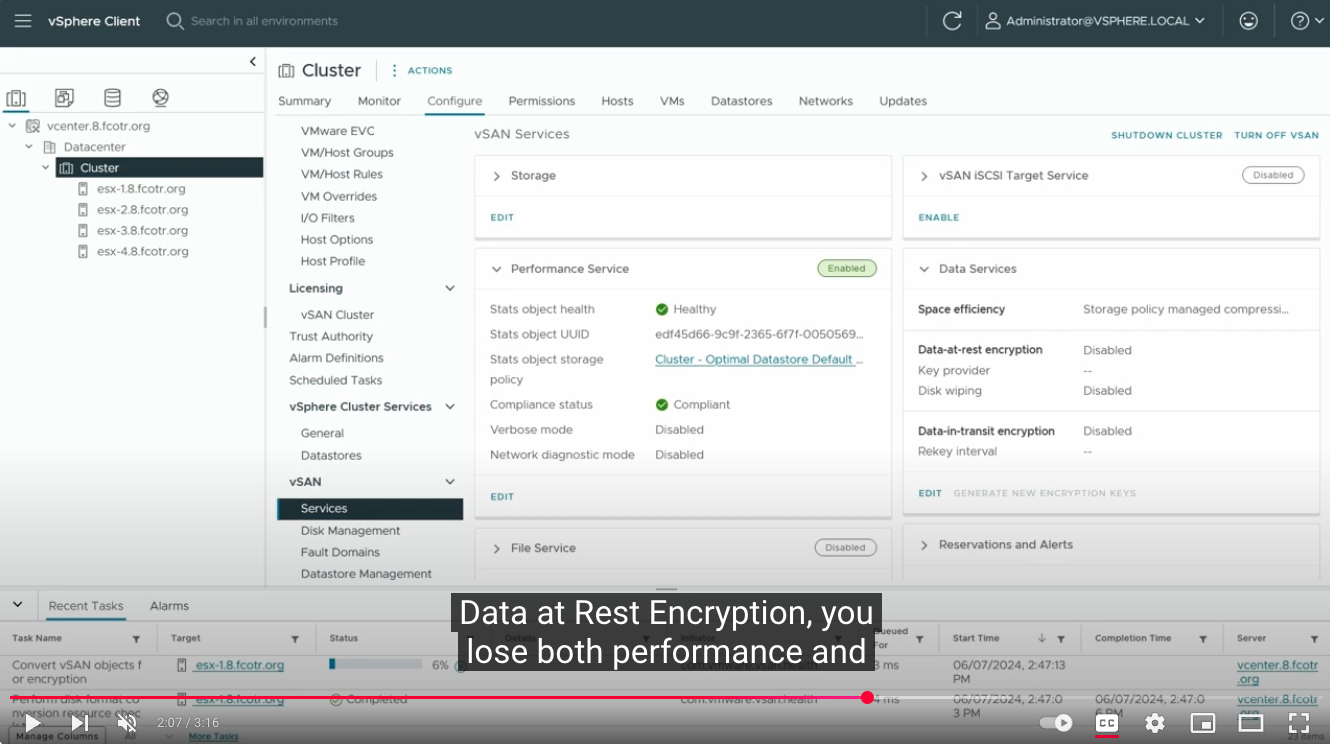Screen dimensions: 1330x744
Task: Select VMware EVC in the Configure menu
Action: click(337, 131)
